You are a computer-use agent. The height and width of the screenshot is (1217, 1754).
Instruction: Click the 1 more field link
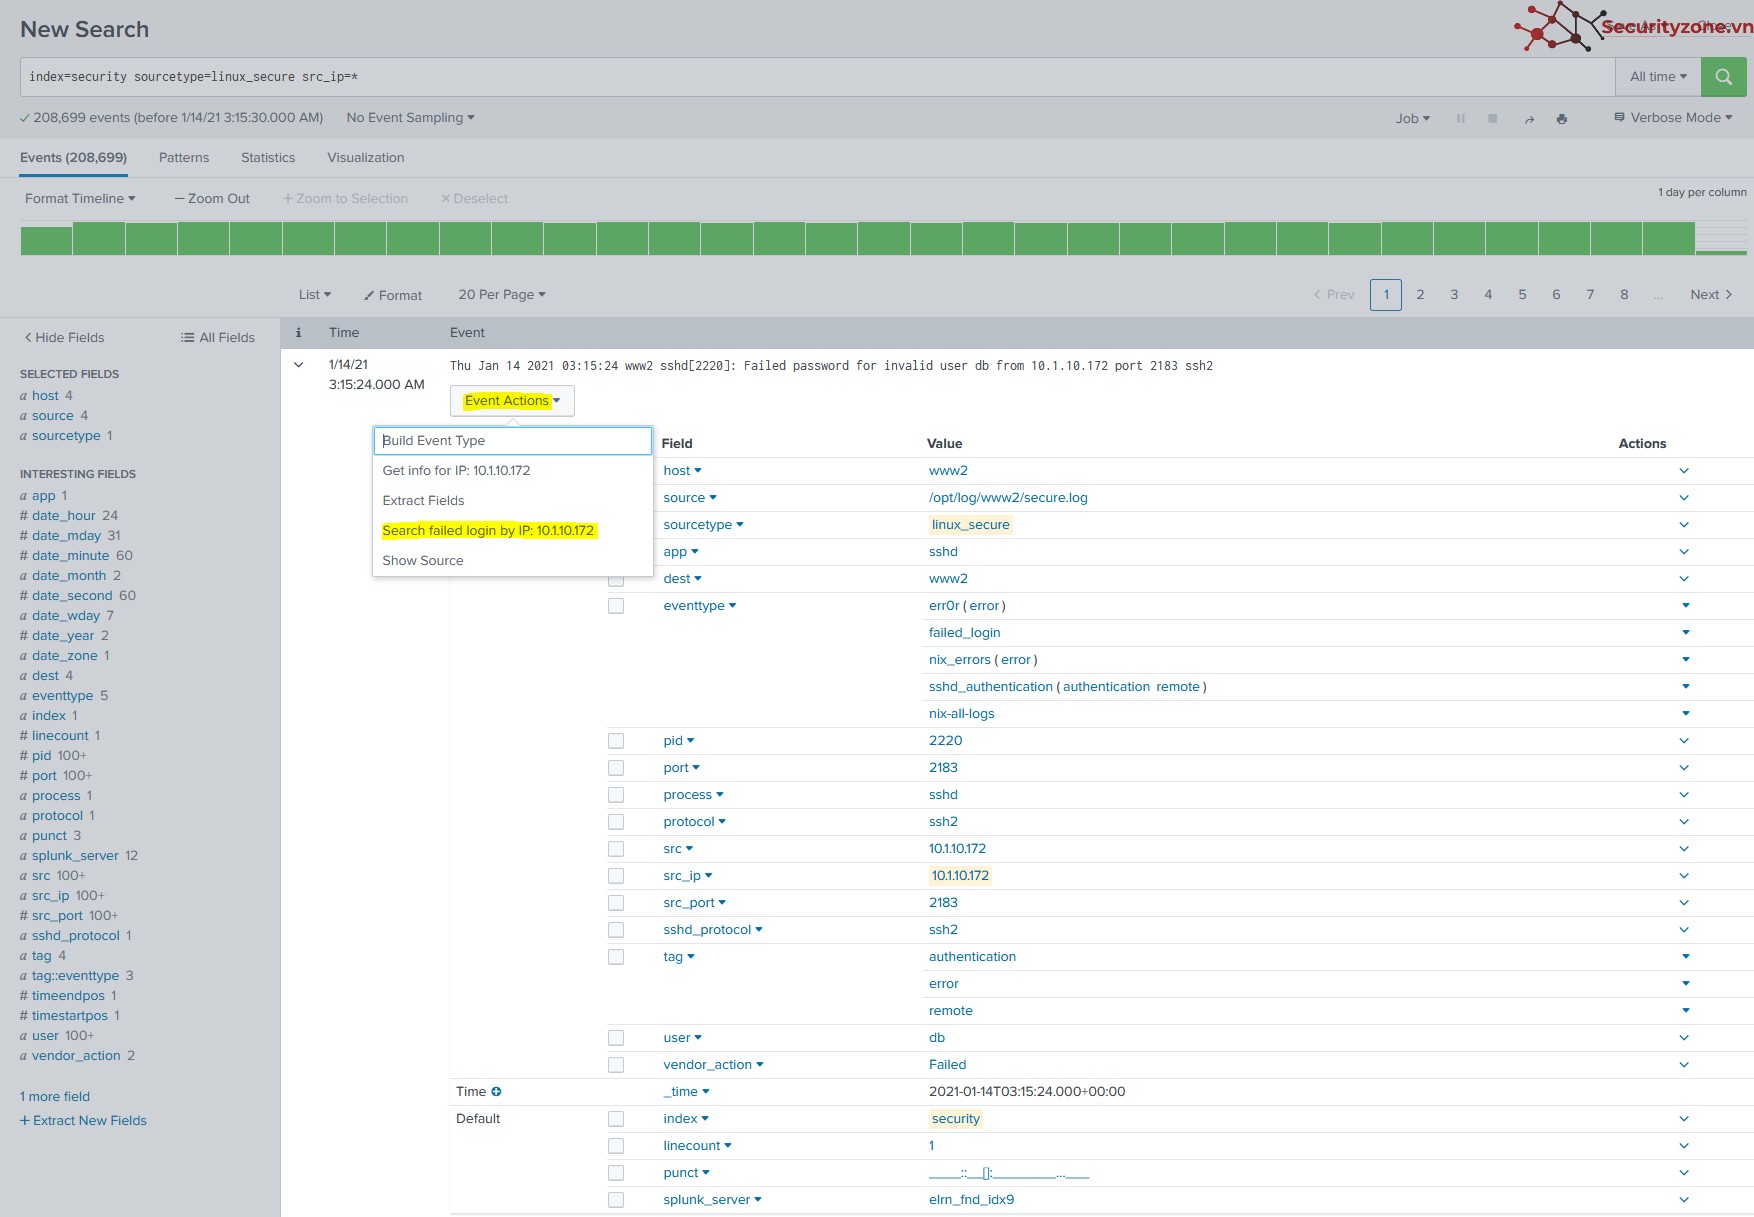click(x=55, y=1097)
